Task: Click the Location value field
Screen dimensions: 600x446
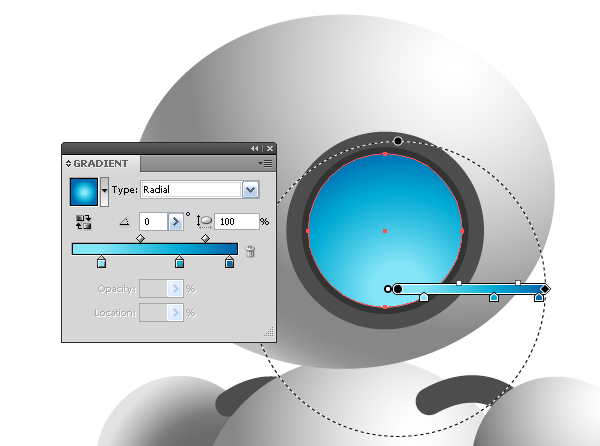Action: pyautogui.click(x=153, y=313)
